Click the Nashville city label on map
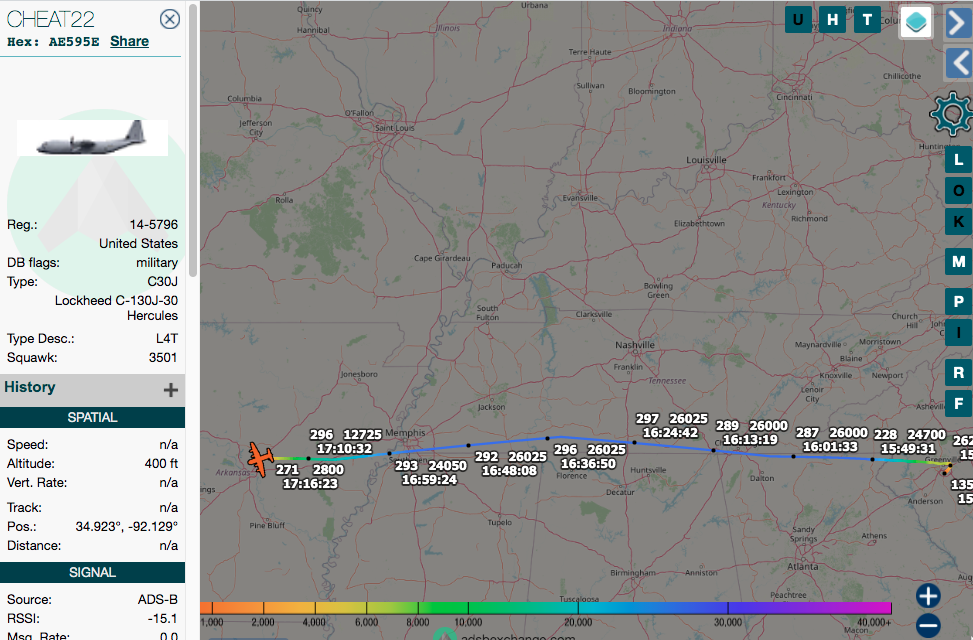The height and width of the screenshot is (640, 973). coord(635,345)
